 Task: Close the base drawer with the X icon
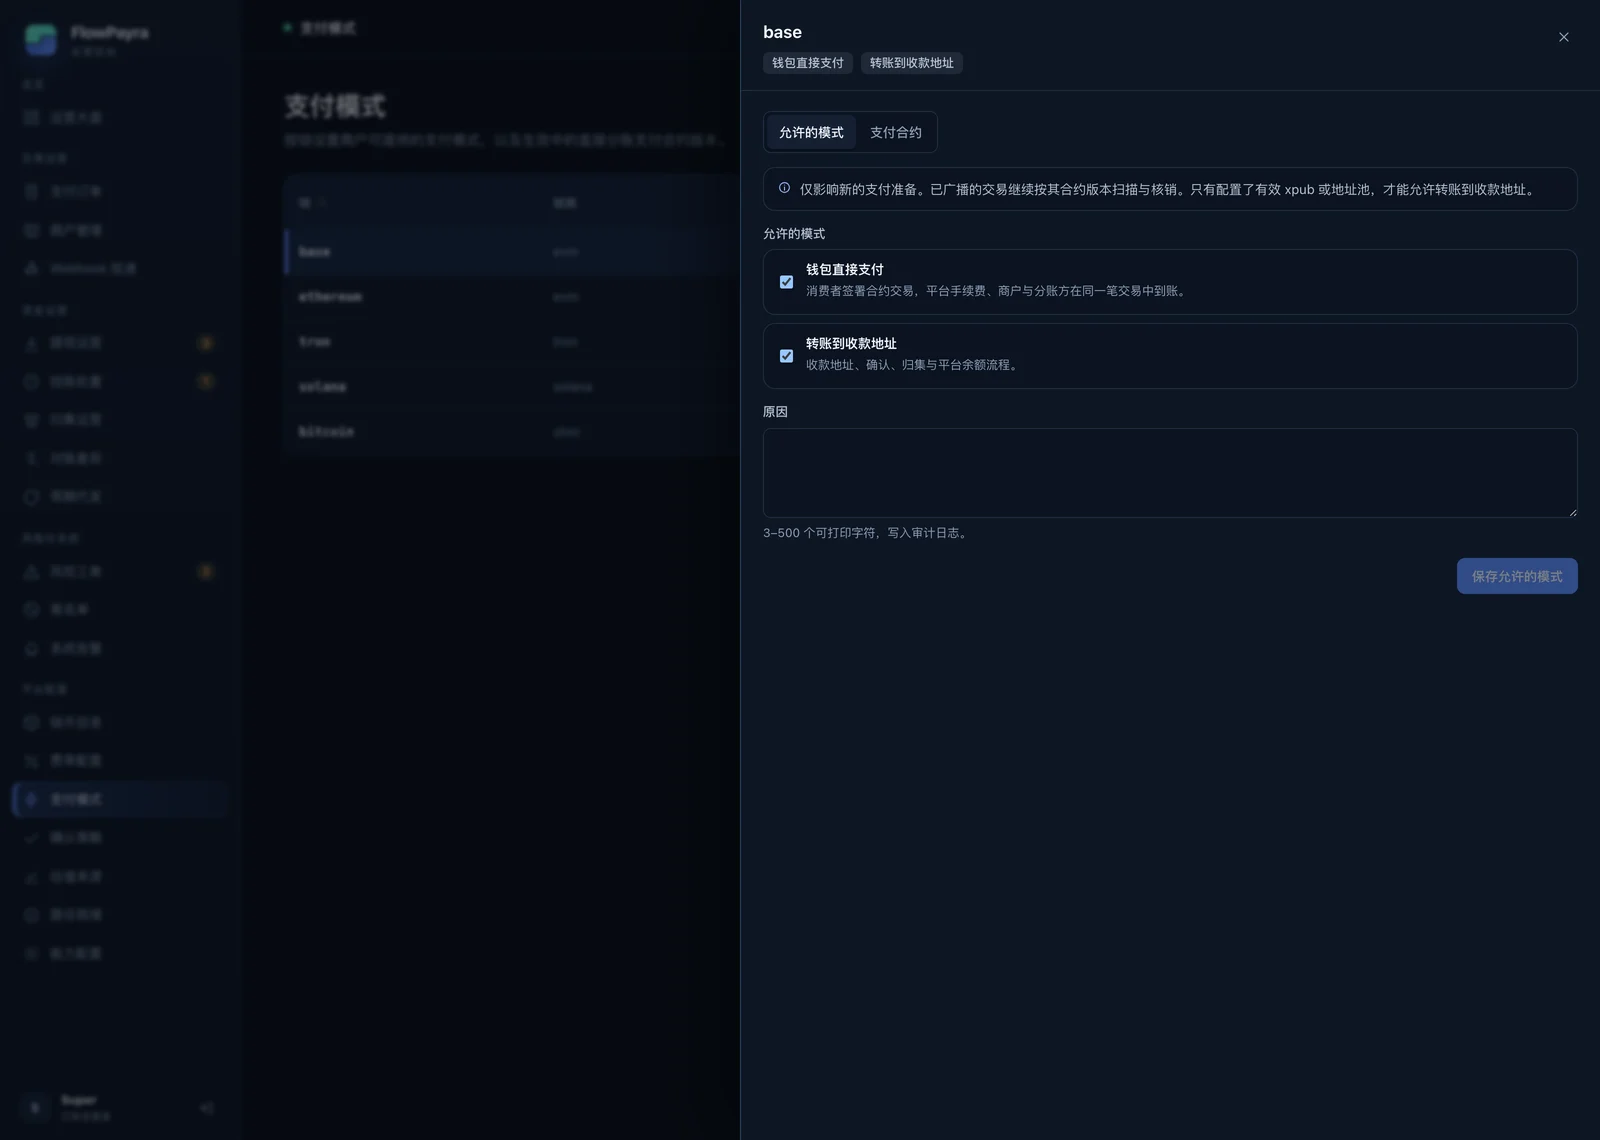click(1564, 37)
